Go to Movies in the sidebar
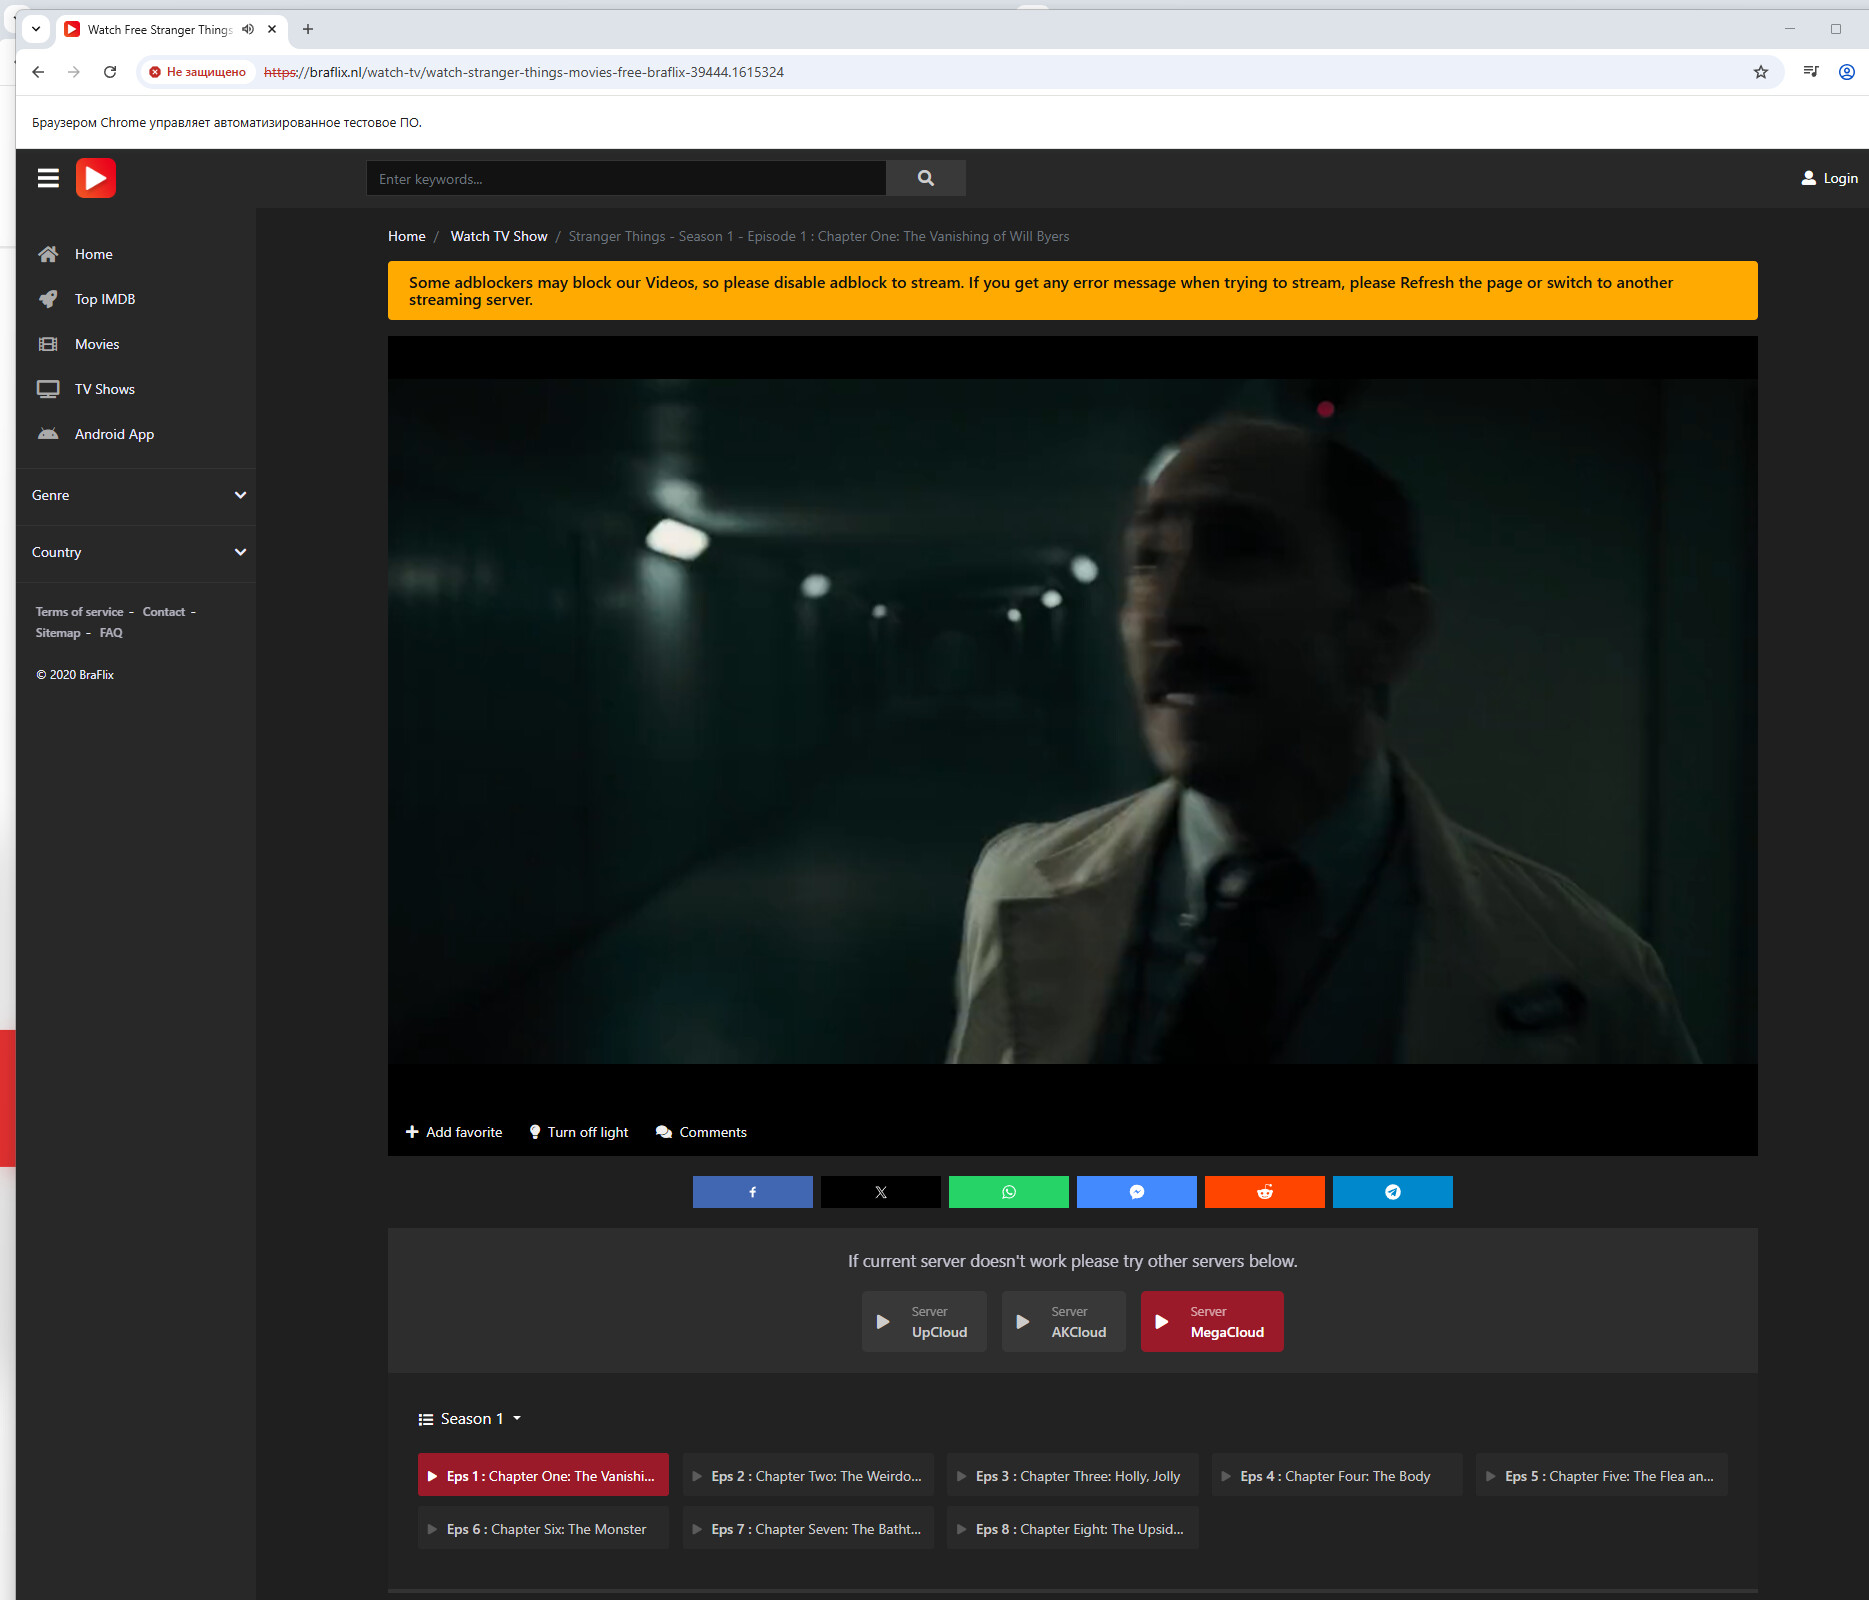Viewport: 1869px width, 1600px height. pyautogui.click(x=96, y=344)
